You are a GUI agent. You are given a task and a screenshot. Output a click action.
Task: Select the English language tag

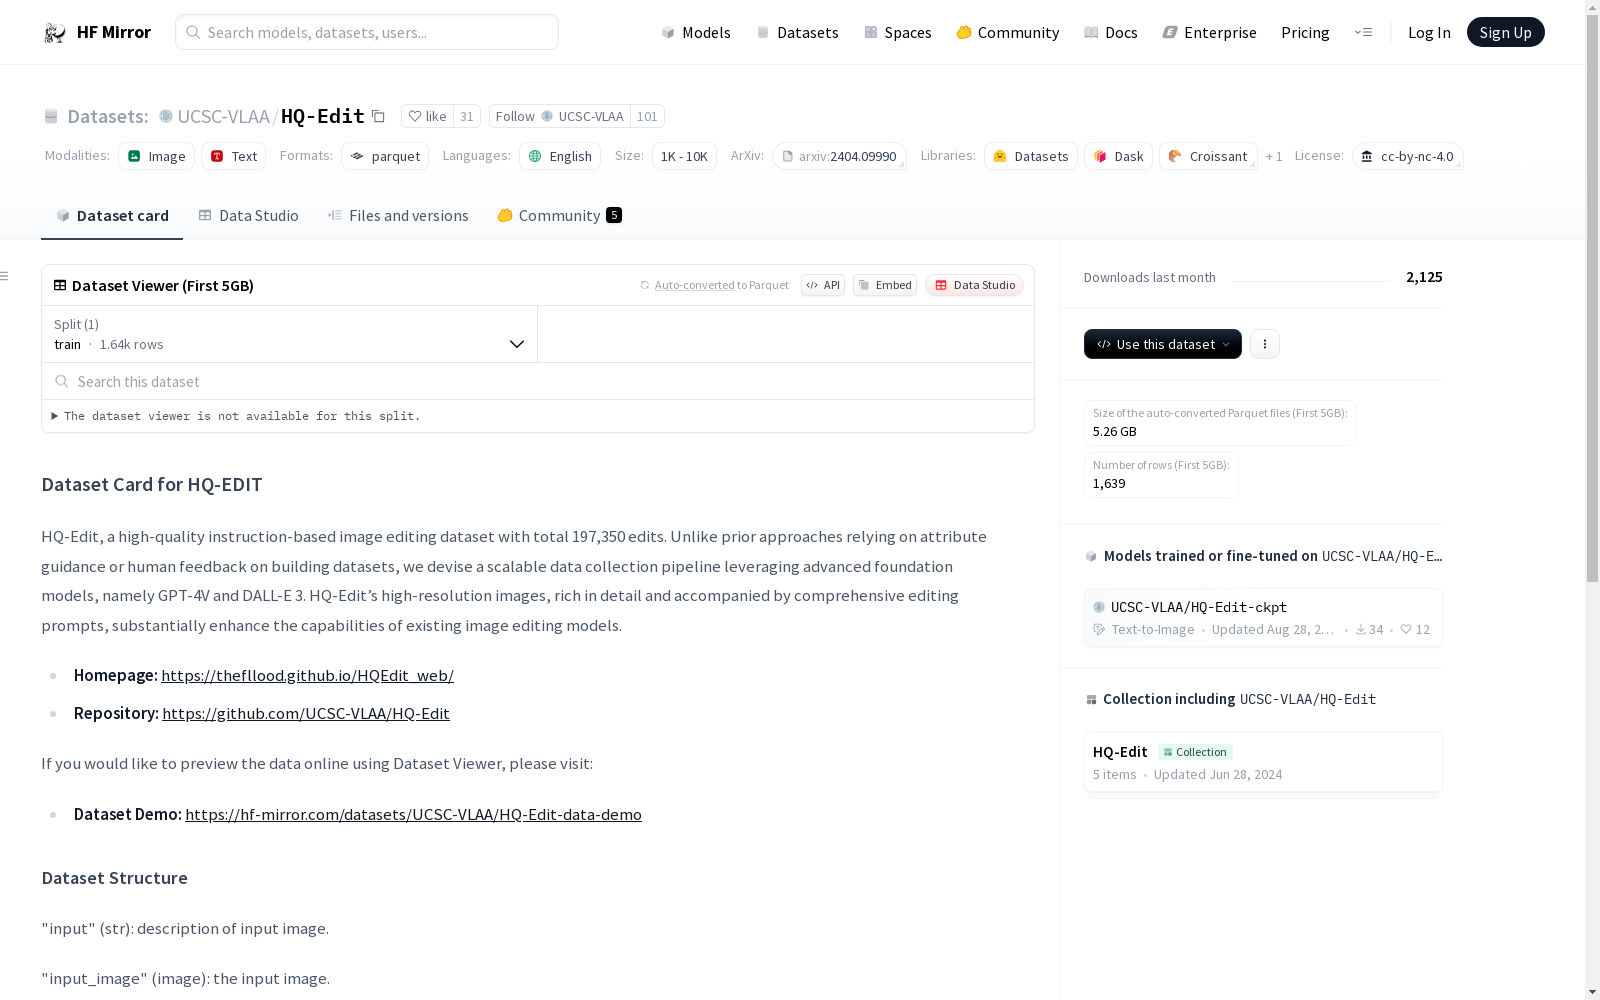click(x=560, y=156)
